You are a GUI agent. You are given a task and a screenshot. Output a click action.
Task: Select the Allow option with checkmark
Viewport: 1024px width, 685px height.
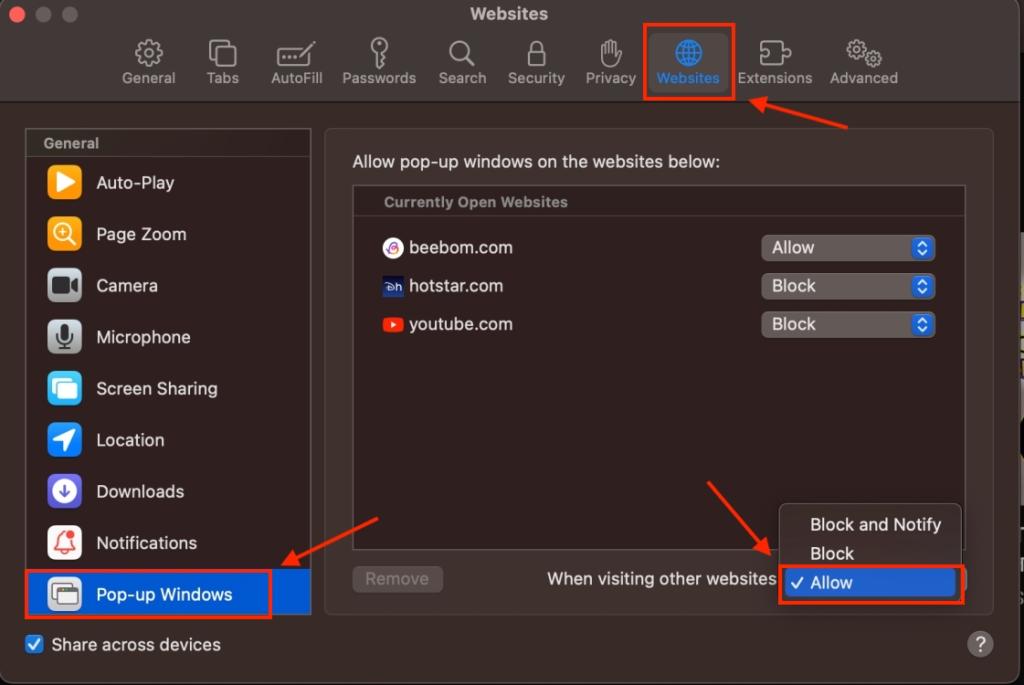click(869, 583)
